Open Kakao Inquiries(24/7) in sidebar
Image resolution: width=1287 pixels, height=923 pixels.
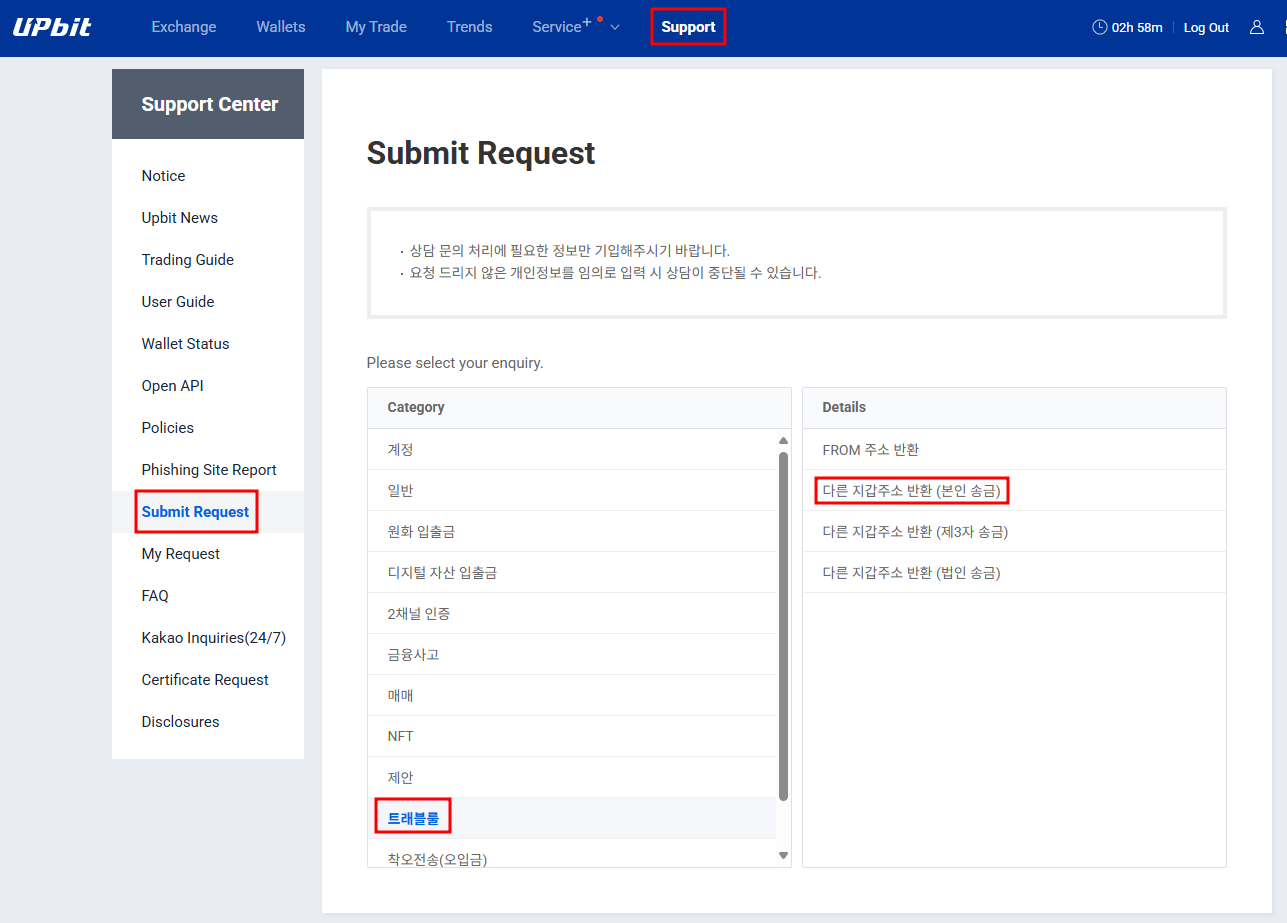(x=213, y=638)
